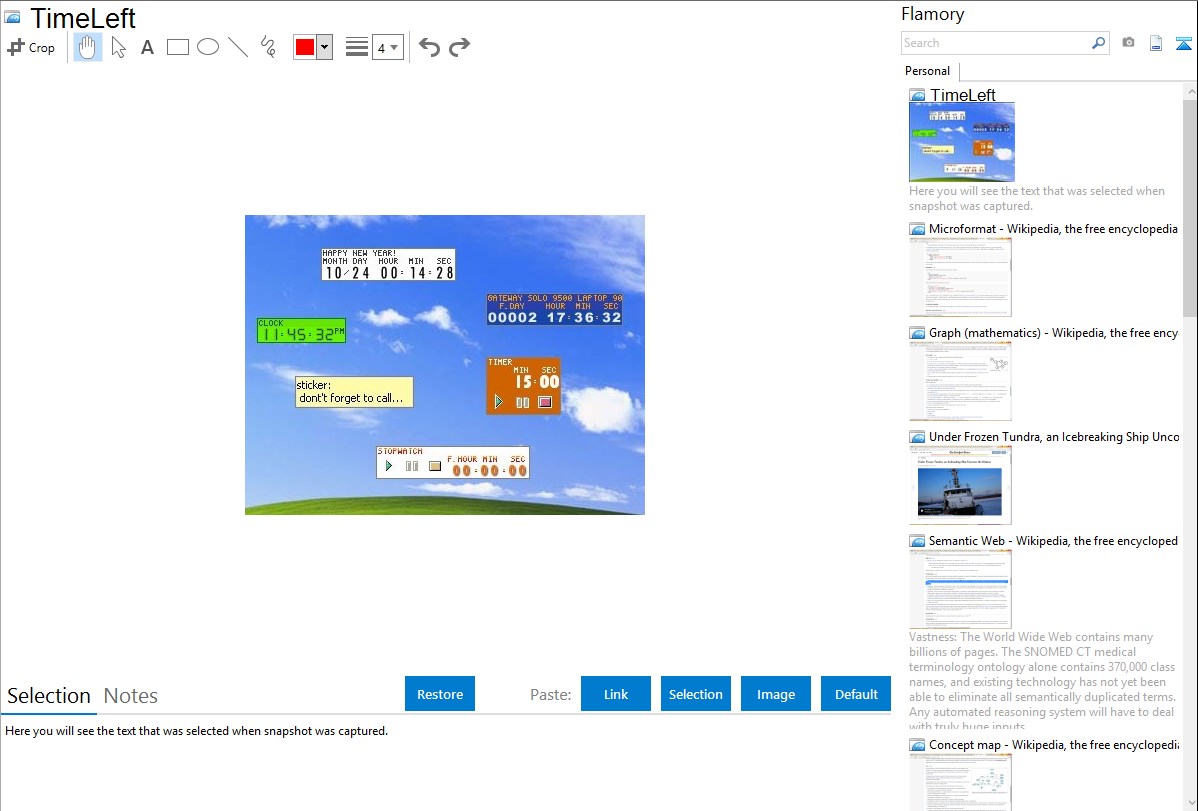Screen dimensions: 1198x811
Task: Open the Concept map snapshot thumbnail
Action: 960,782
